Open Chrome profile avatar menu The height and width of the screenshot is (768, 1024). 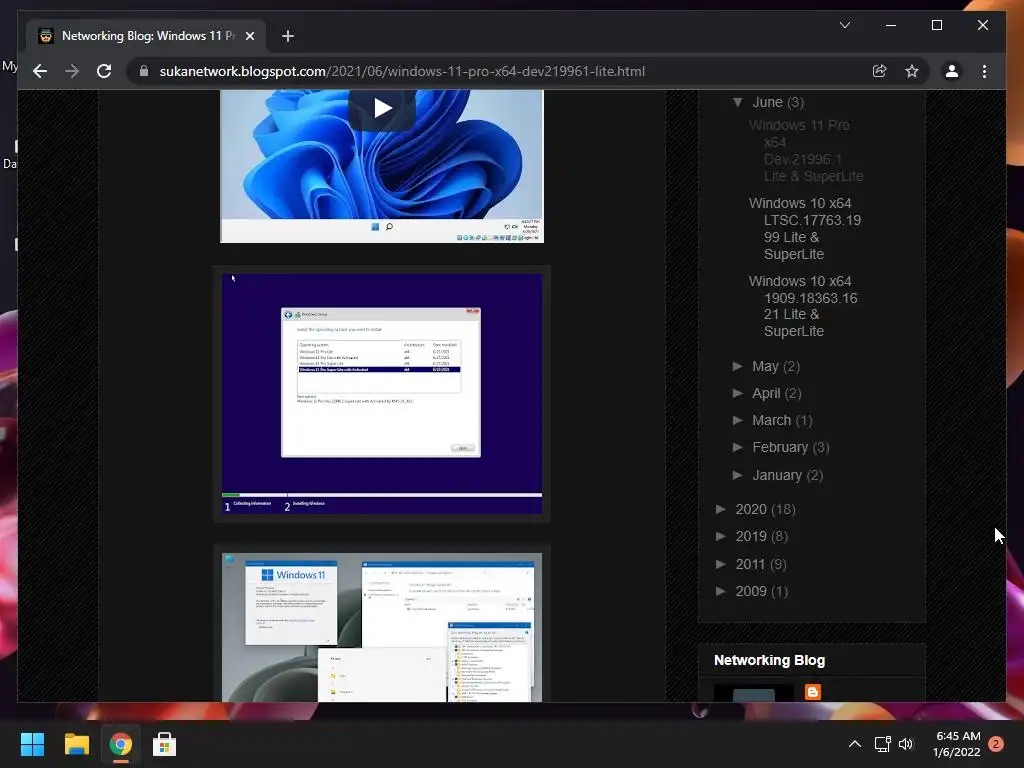point(952,71)
